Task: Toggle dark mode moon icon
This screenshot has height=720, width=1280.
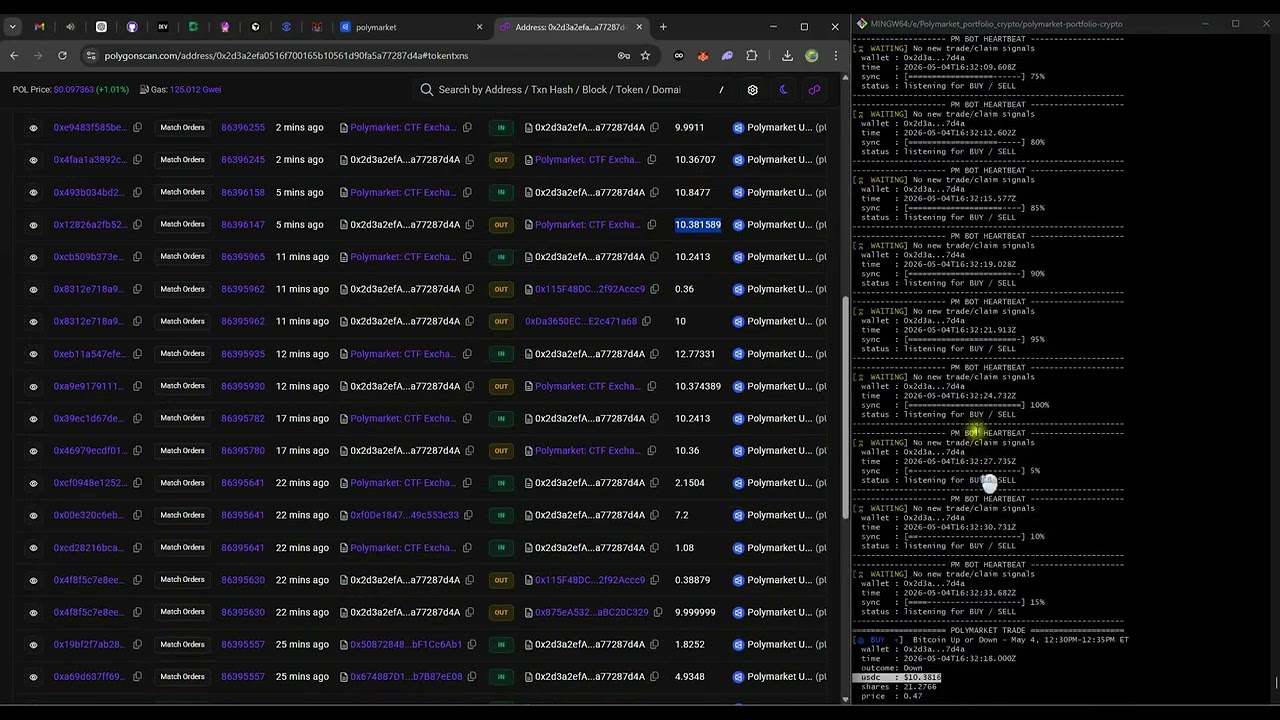Action: click(x=783, y=90)
